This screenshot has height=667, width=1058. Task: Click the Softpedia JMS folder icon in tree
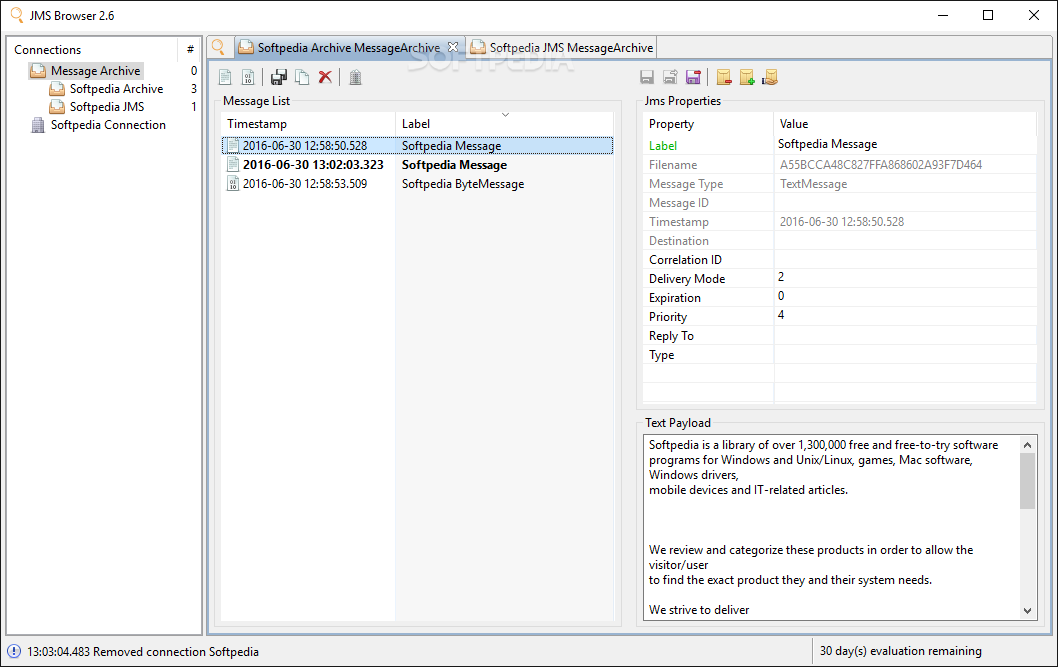coord(57,107)
